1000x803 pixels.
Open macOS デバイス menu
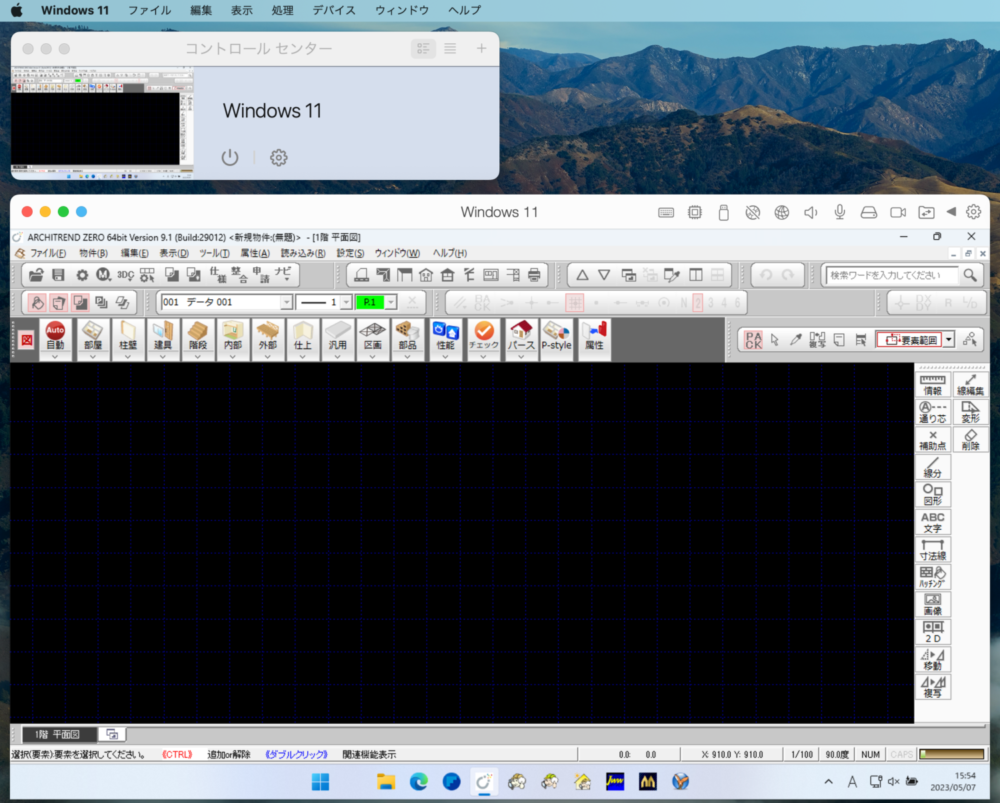[334, 10]
